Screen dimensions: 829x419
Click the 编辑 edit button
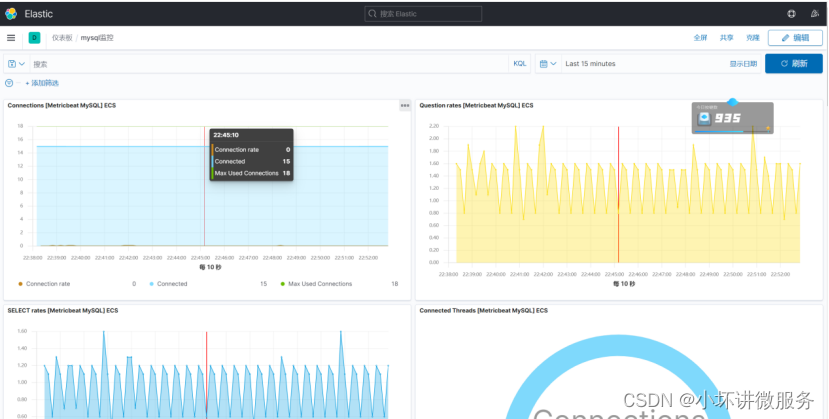point(795,38)
